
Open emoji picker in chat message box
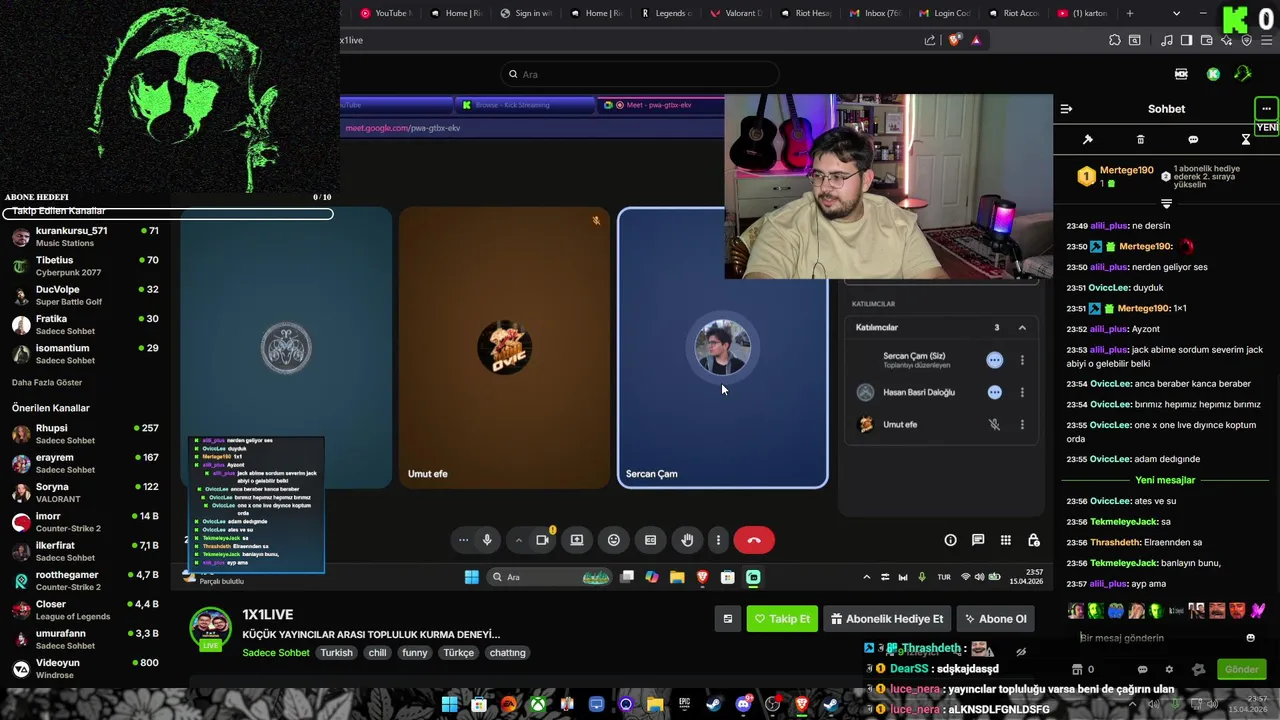click(1250, 638)
